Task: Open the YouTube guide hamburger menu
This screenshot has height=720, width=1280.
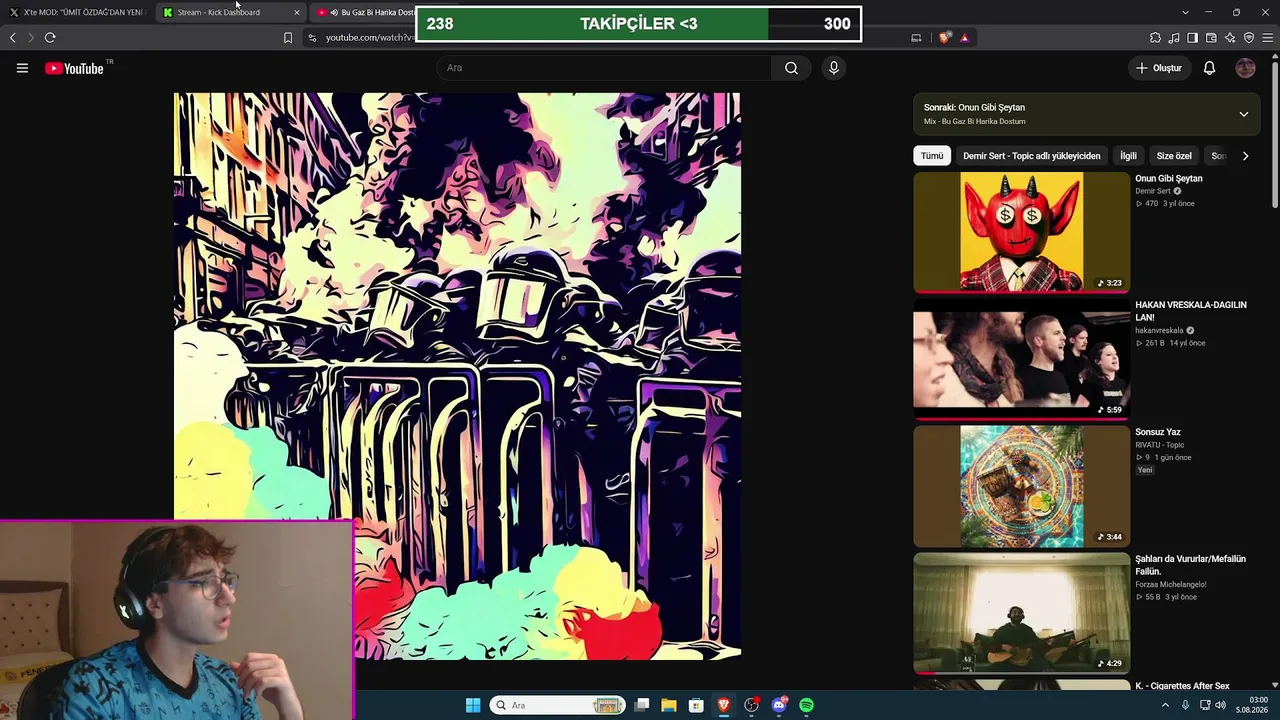Action: coord(22,68)
